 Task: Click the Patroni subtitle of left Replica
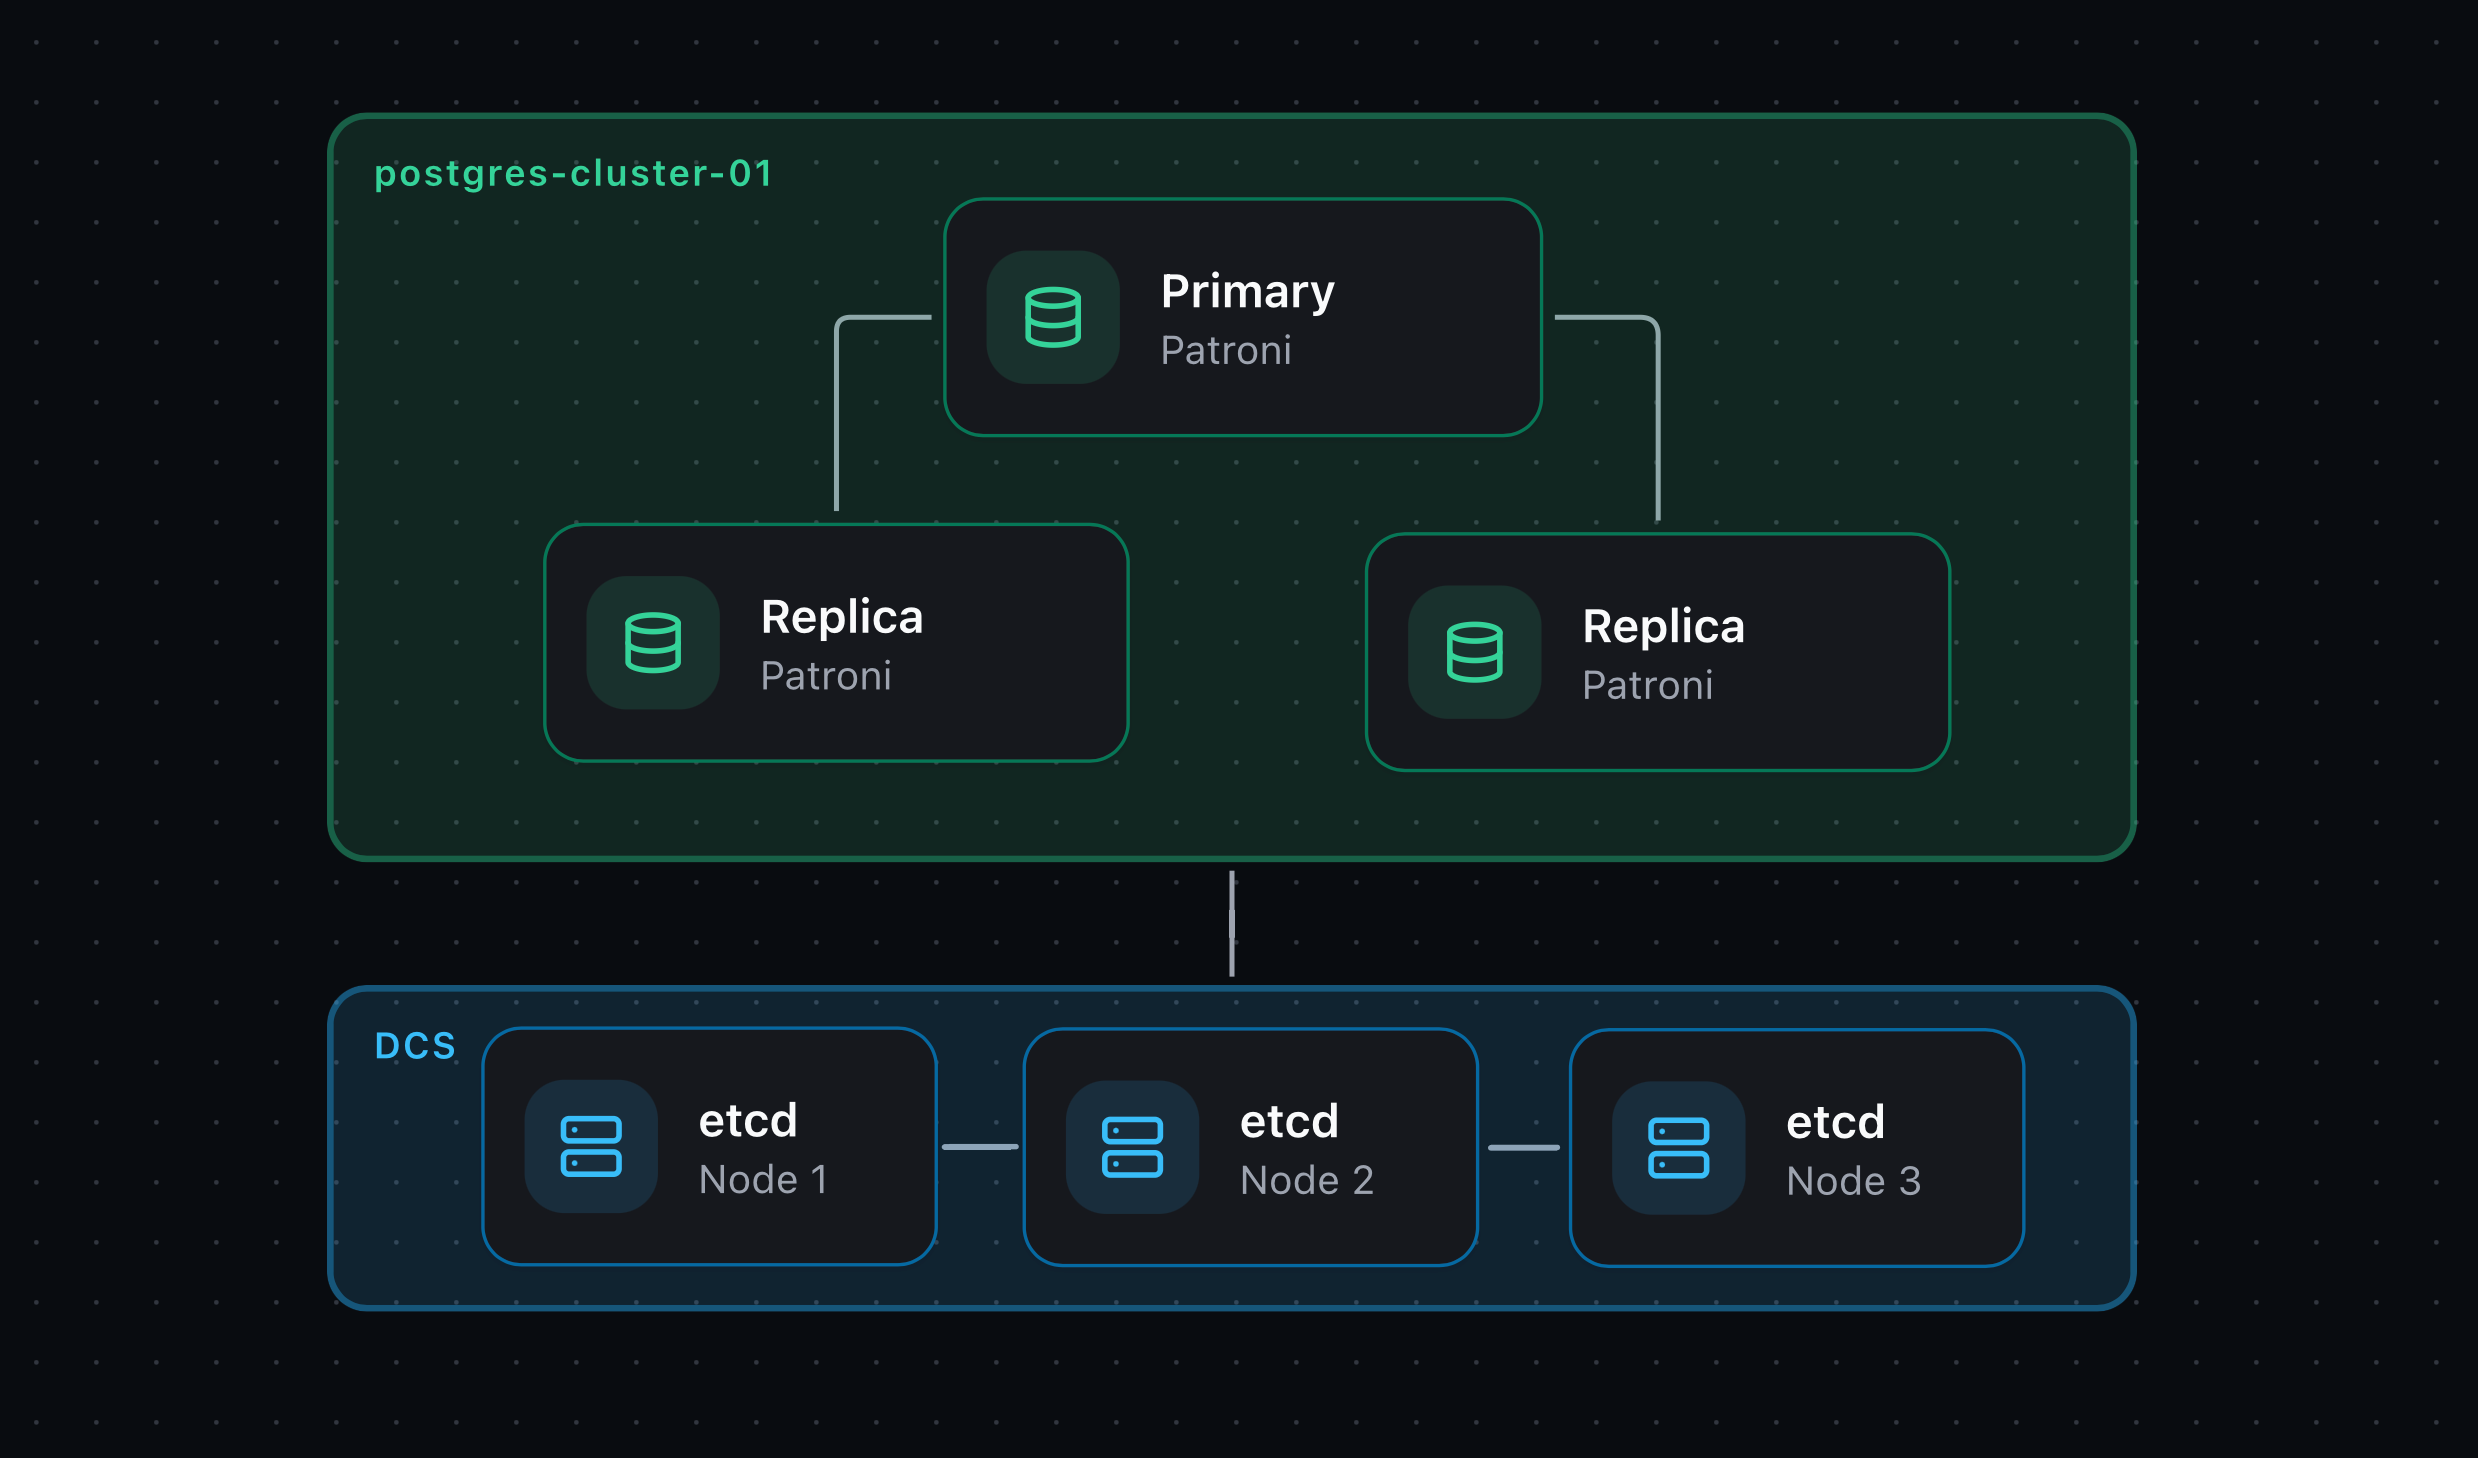click(826, 676)
